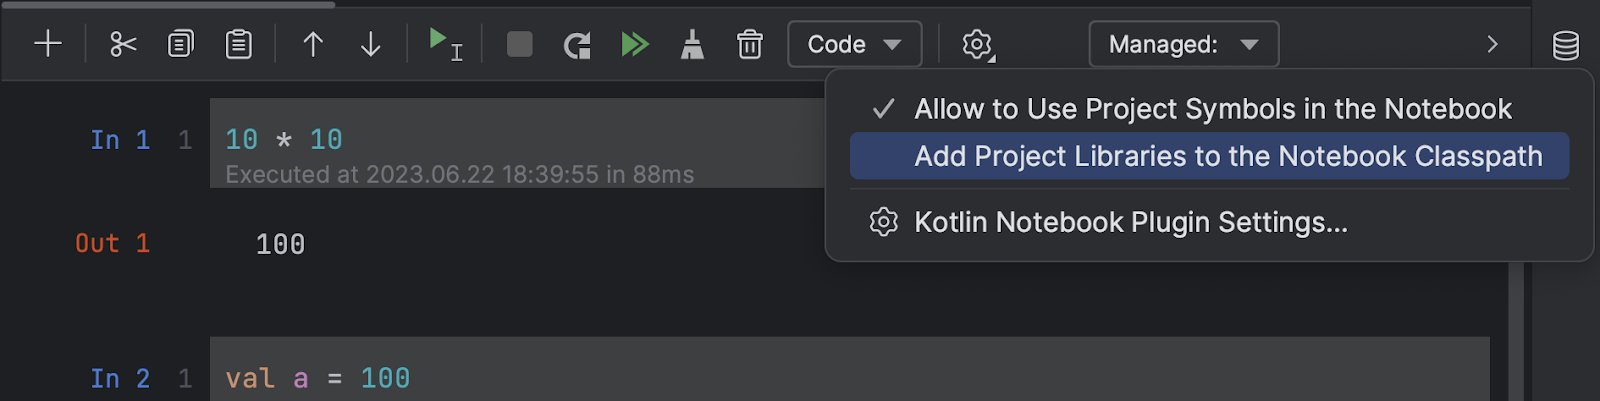The width and height of the screenshot is (1600, 401).
Task: Open the notebook settings gear menu
Action: coord(978,44)
